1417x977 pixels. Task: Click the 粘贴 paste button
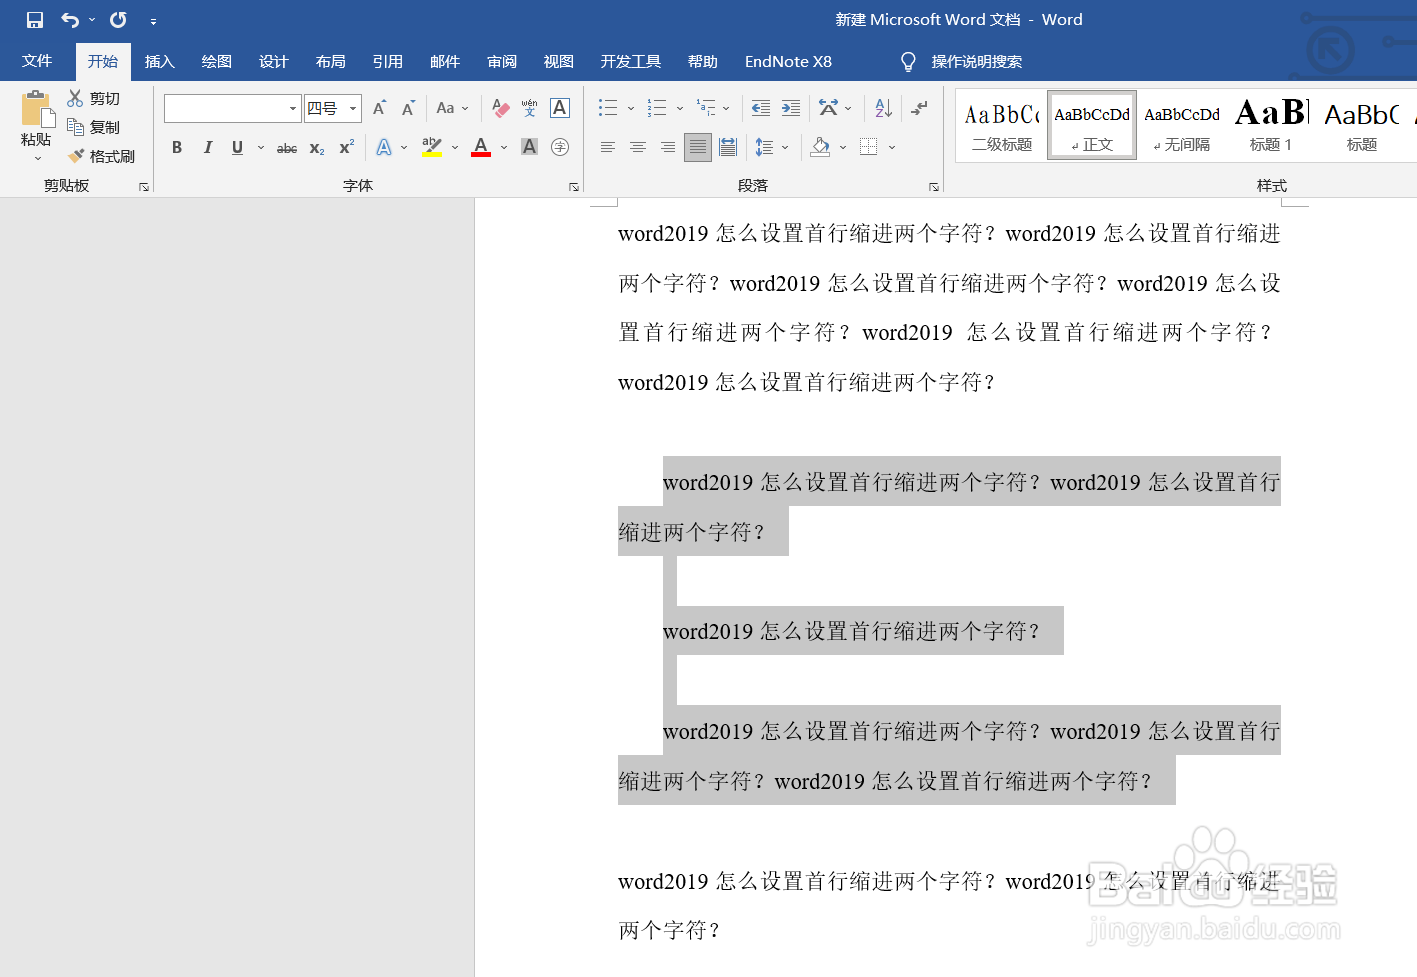click(x=36, y=127)
